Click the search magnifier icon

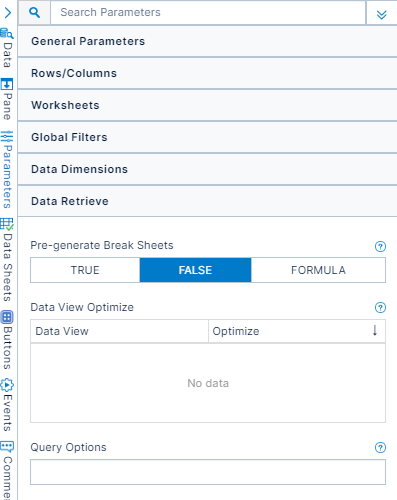point(34,12)
